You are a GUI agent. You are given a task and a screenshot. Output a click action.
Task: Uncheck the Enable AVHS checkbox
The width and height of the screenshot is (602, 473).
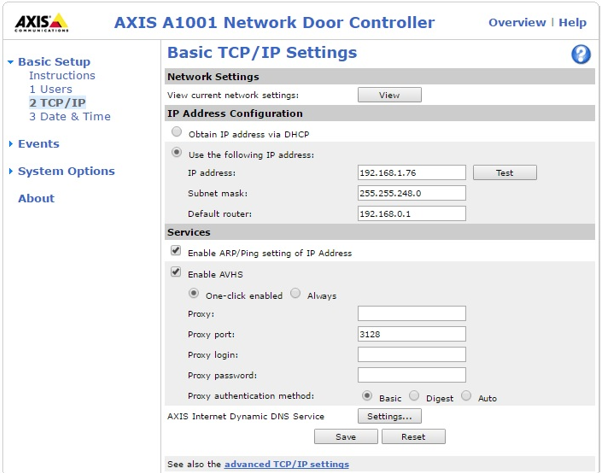click(x=176, y=272)
